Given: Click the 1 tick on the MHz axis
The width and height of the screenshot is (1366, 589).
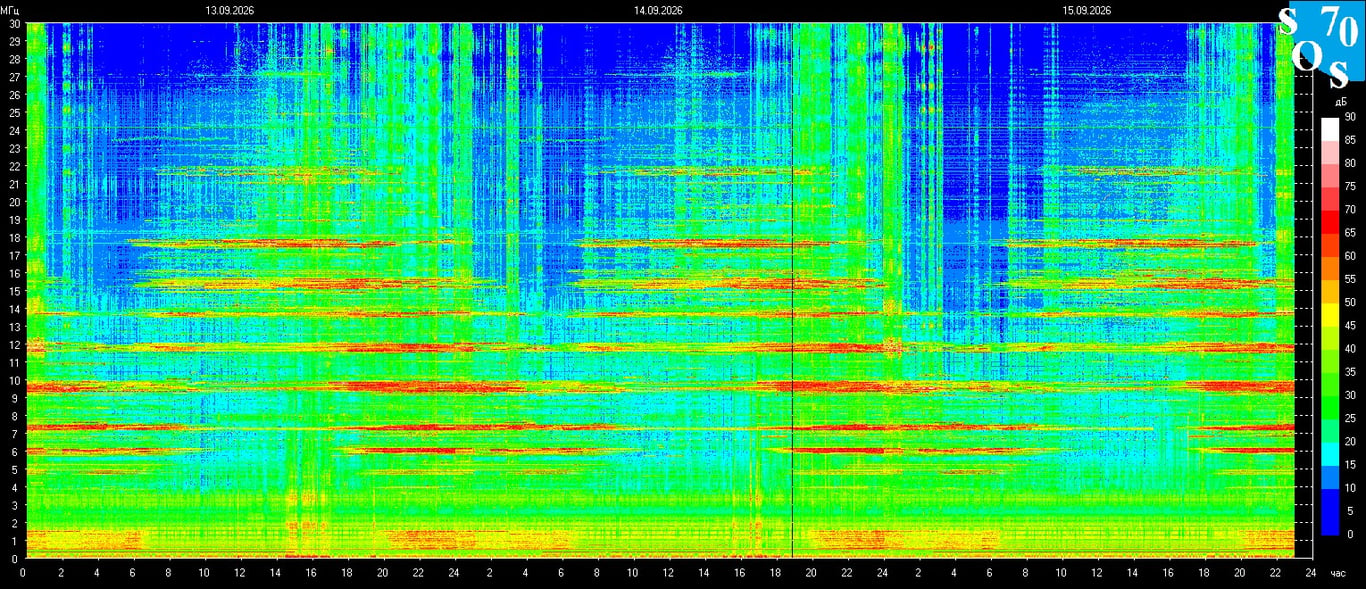Looking at the screenshot, I should [x=15, y=541].
